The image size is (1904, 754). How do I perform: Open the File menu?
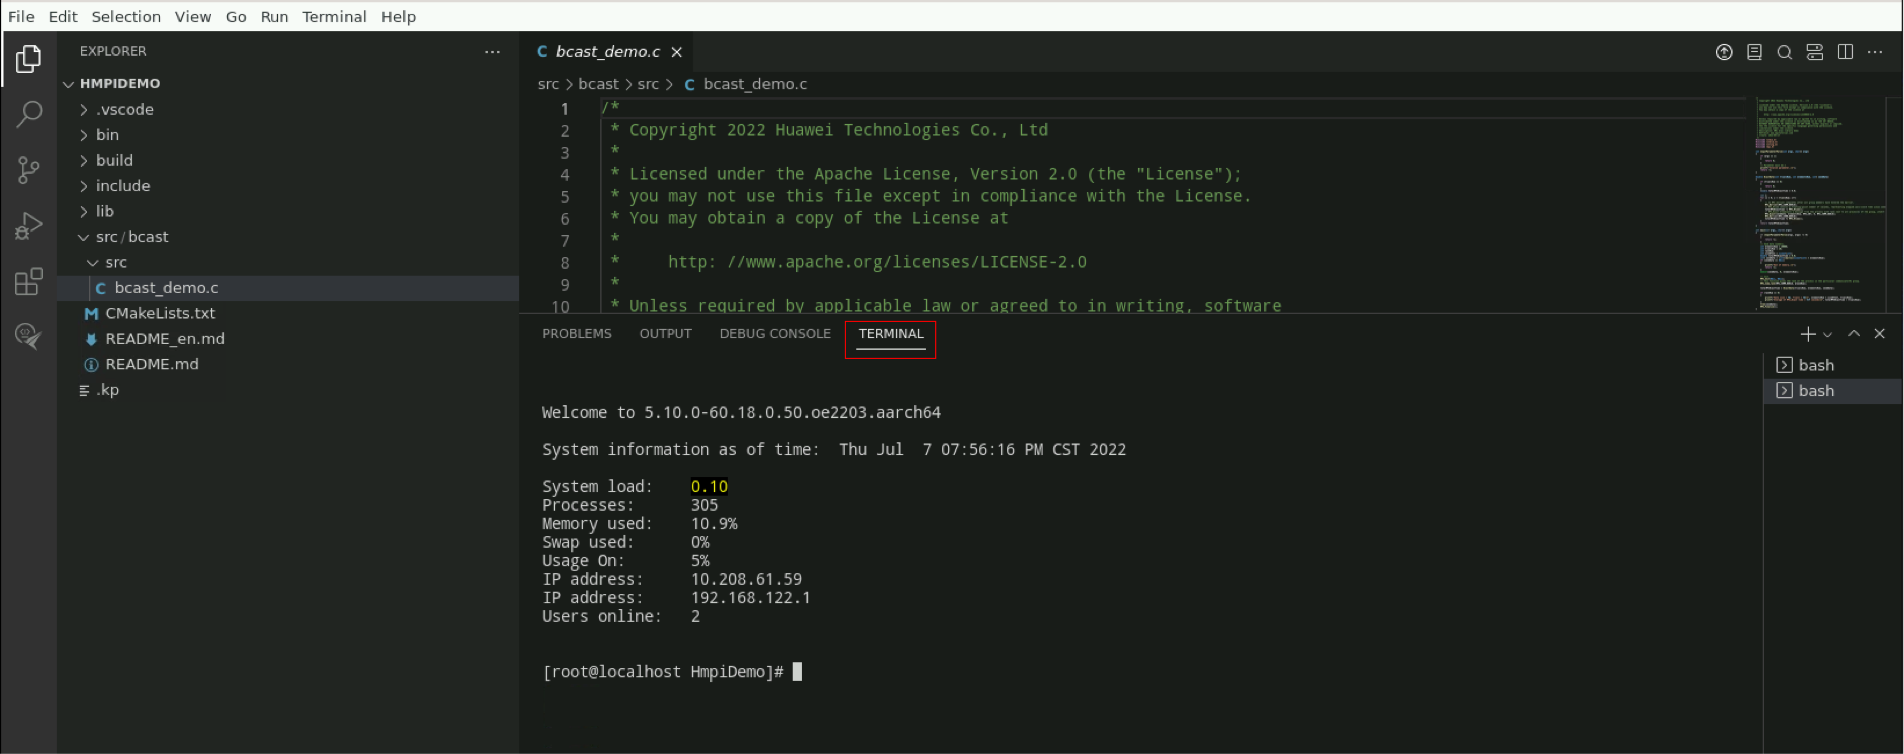[x=21, y=16]
